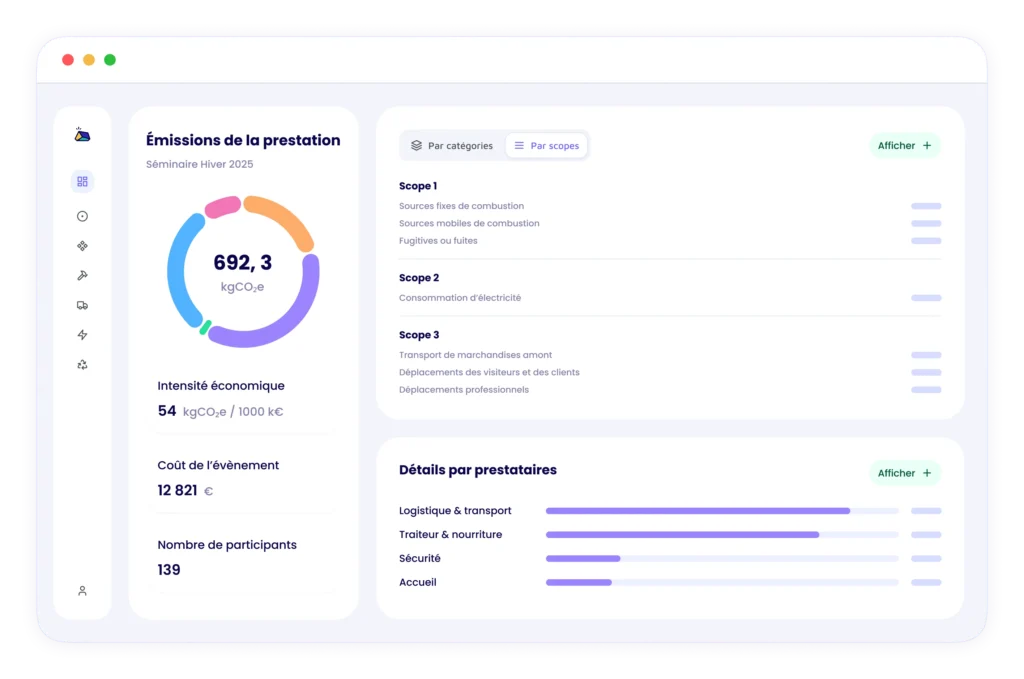This screenshot has width=1024, height=679.
Task: Click the Scope 2 heading
Action: 419,277
